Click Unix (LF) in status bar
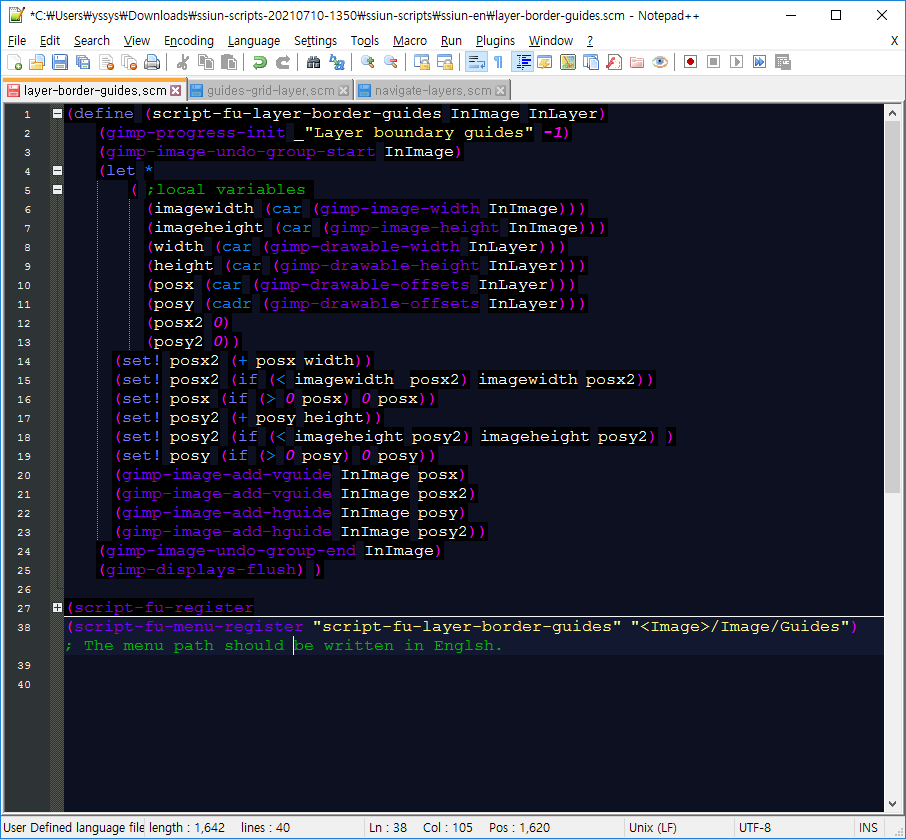Viewport: 906px width, 839px height. (652, 827)
